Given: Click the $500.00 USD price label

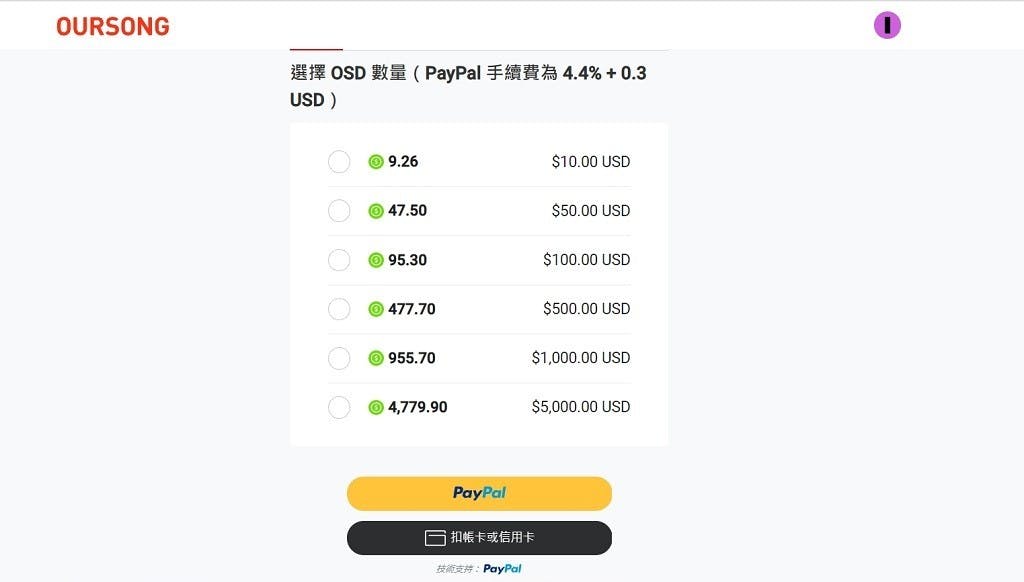Looking at the screenshot, I should click(586, 309).
